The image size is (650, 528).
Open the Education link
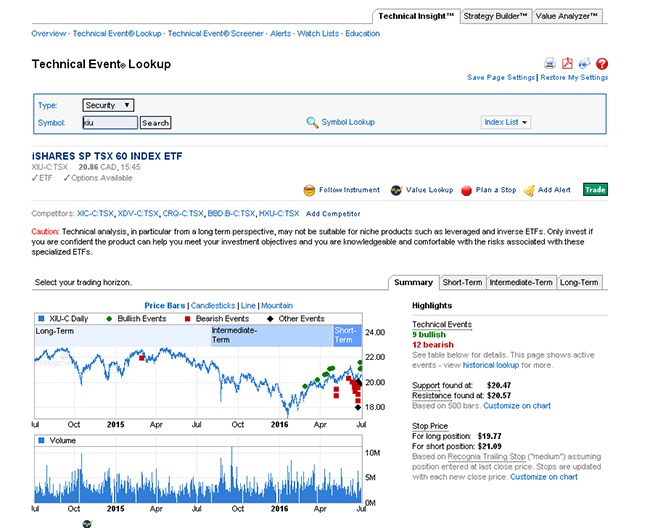point(362,34)
